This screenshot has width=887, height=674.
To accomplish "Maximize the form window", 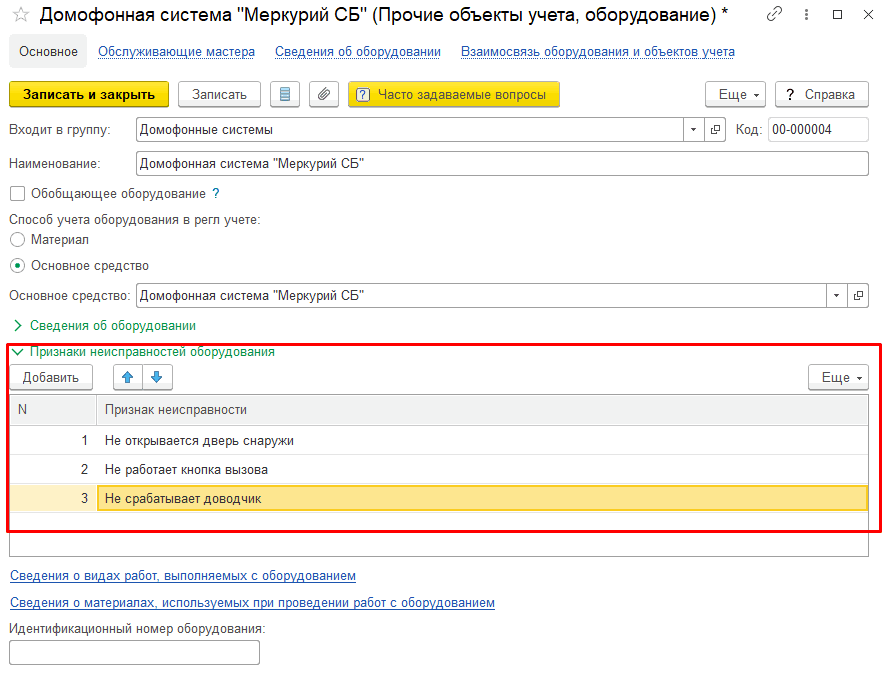I will [838, 15].
